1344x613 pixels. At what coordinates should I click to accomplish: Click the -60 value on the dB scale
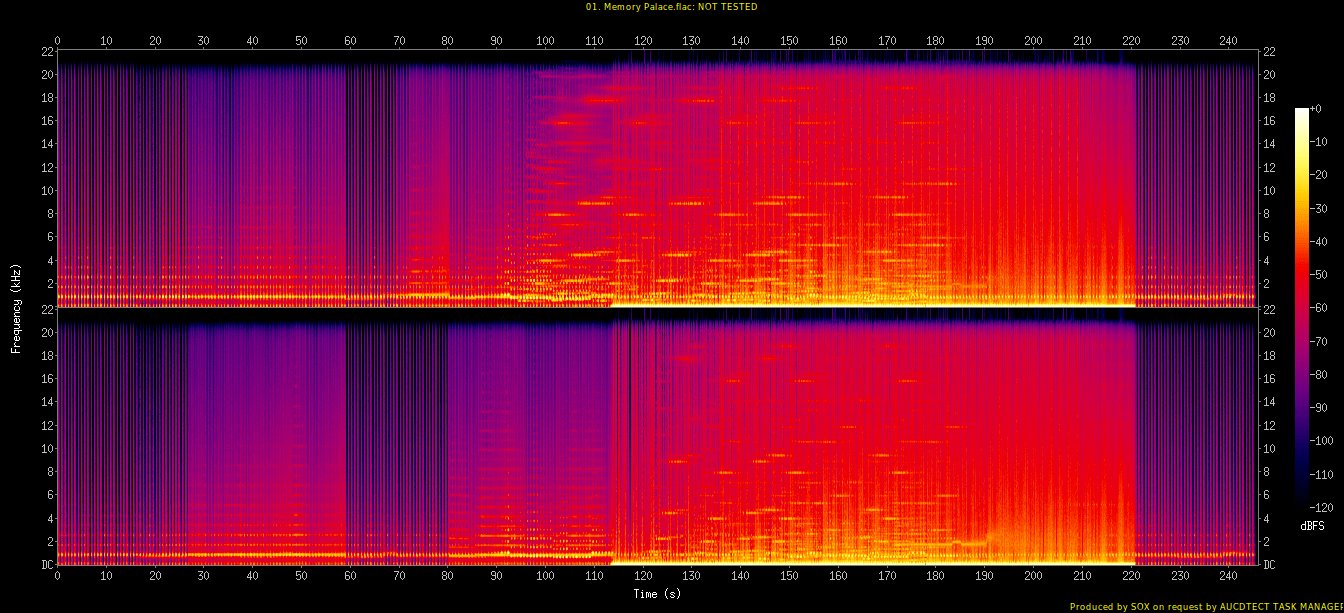click(1316, 308)
